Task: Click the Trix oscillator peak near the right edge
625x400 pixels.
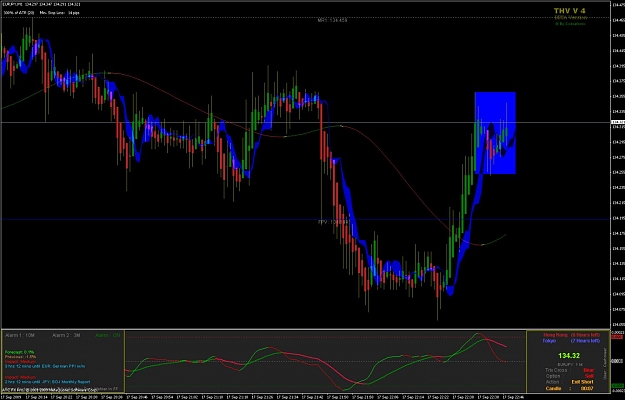Action: (x=478, y=334)
